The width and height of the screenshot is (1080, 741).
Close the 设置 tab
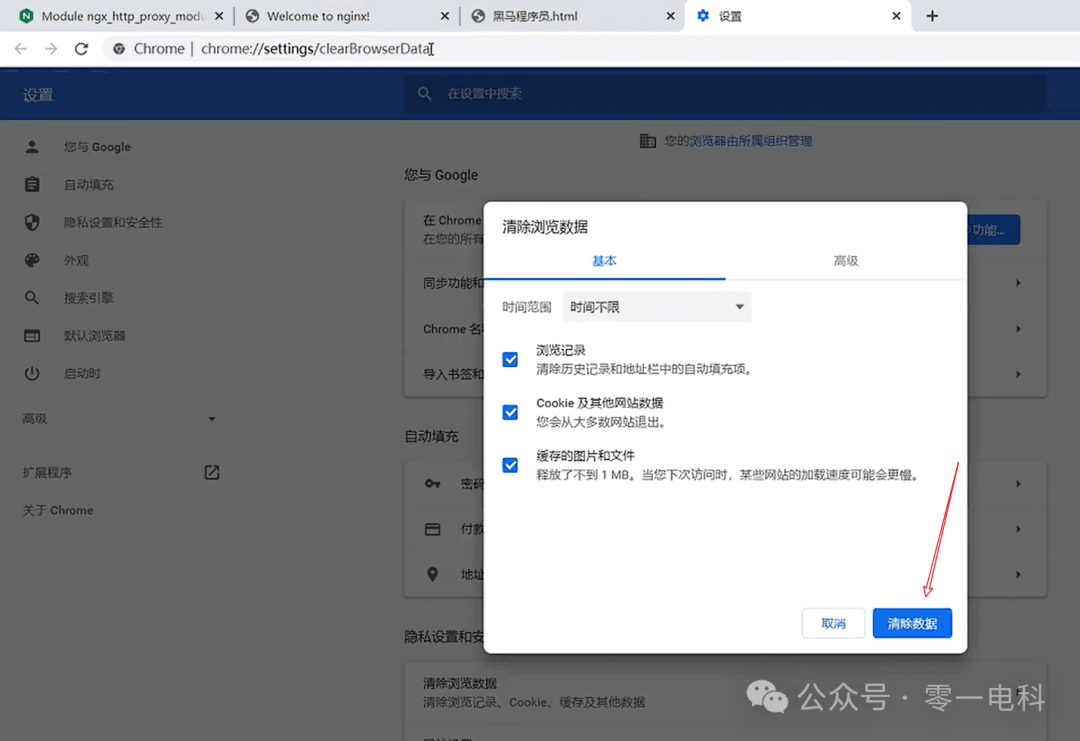point(896,16)
